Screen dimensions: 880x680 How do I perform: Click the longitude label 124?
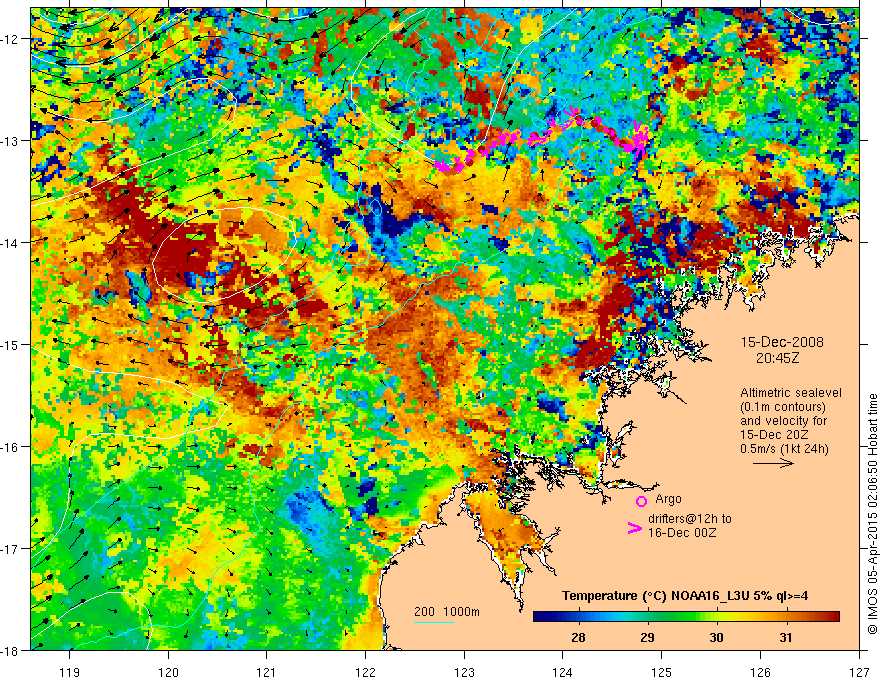click(563, 672)
